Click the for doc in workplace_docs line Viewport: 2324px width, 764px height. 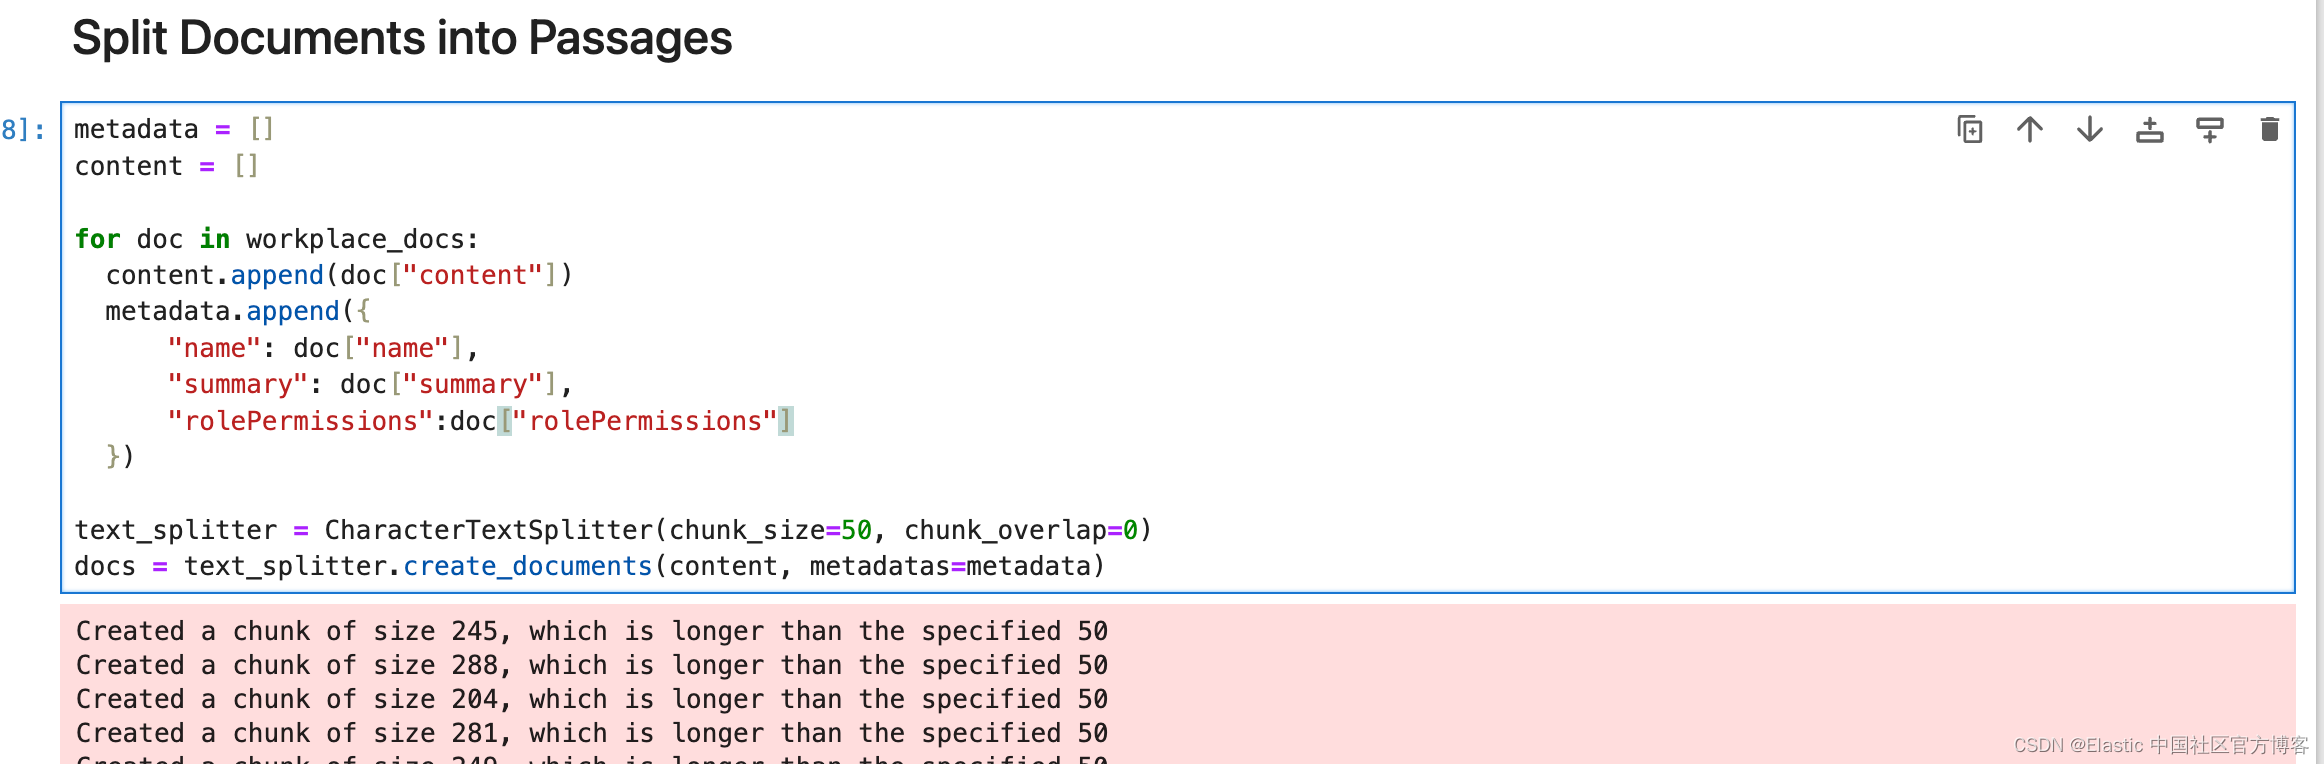(277, 239)
